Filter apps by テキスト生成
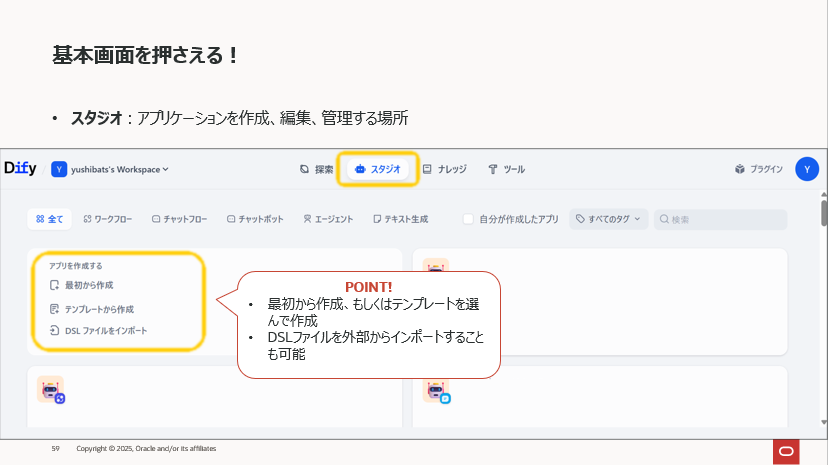The image size is (828, 465). click(400, 219)
